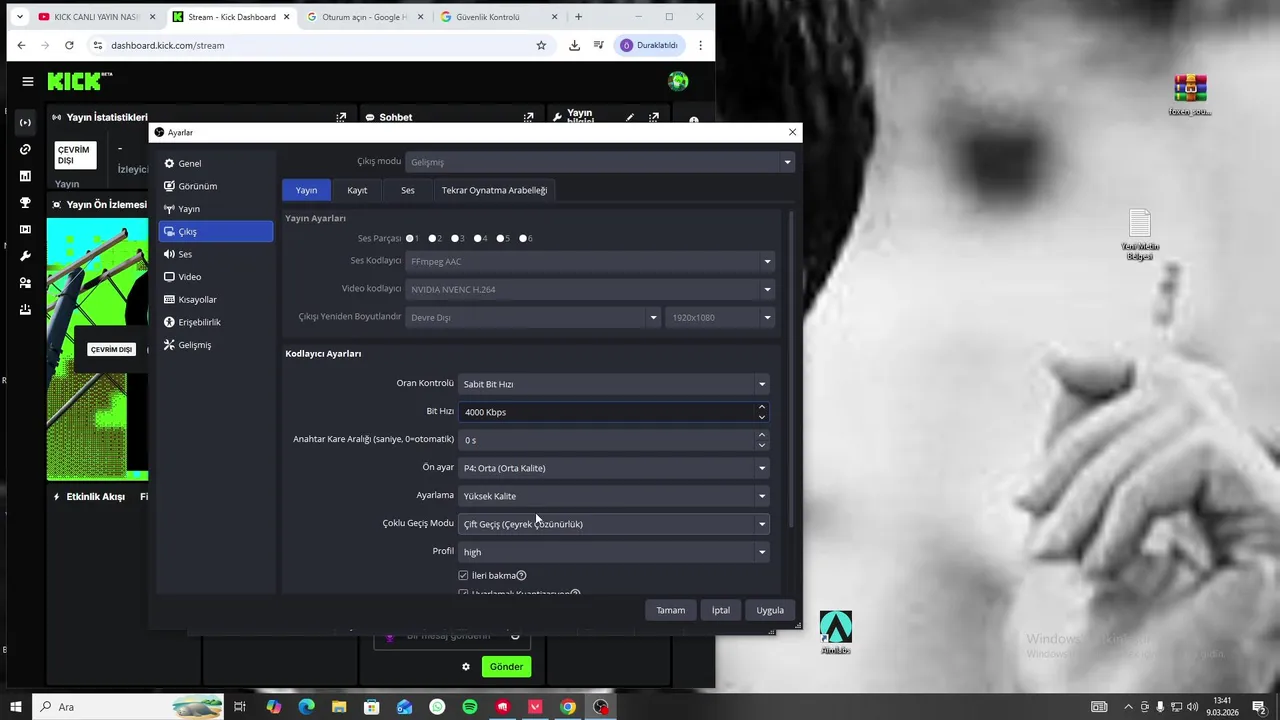Open the Çıkış modu dropdown
The width and height of the screenshot is (1280, 720).
click(x=600, y=162)
